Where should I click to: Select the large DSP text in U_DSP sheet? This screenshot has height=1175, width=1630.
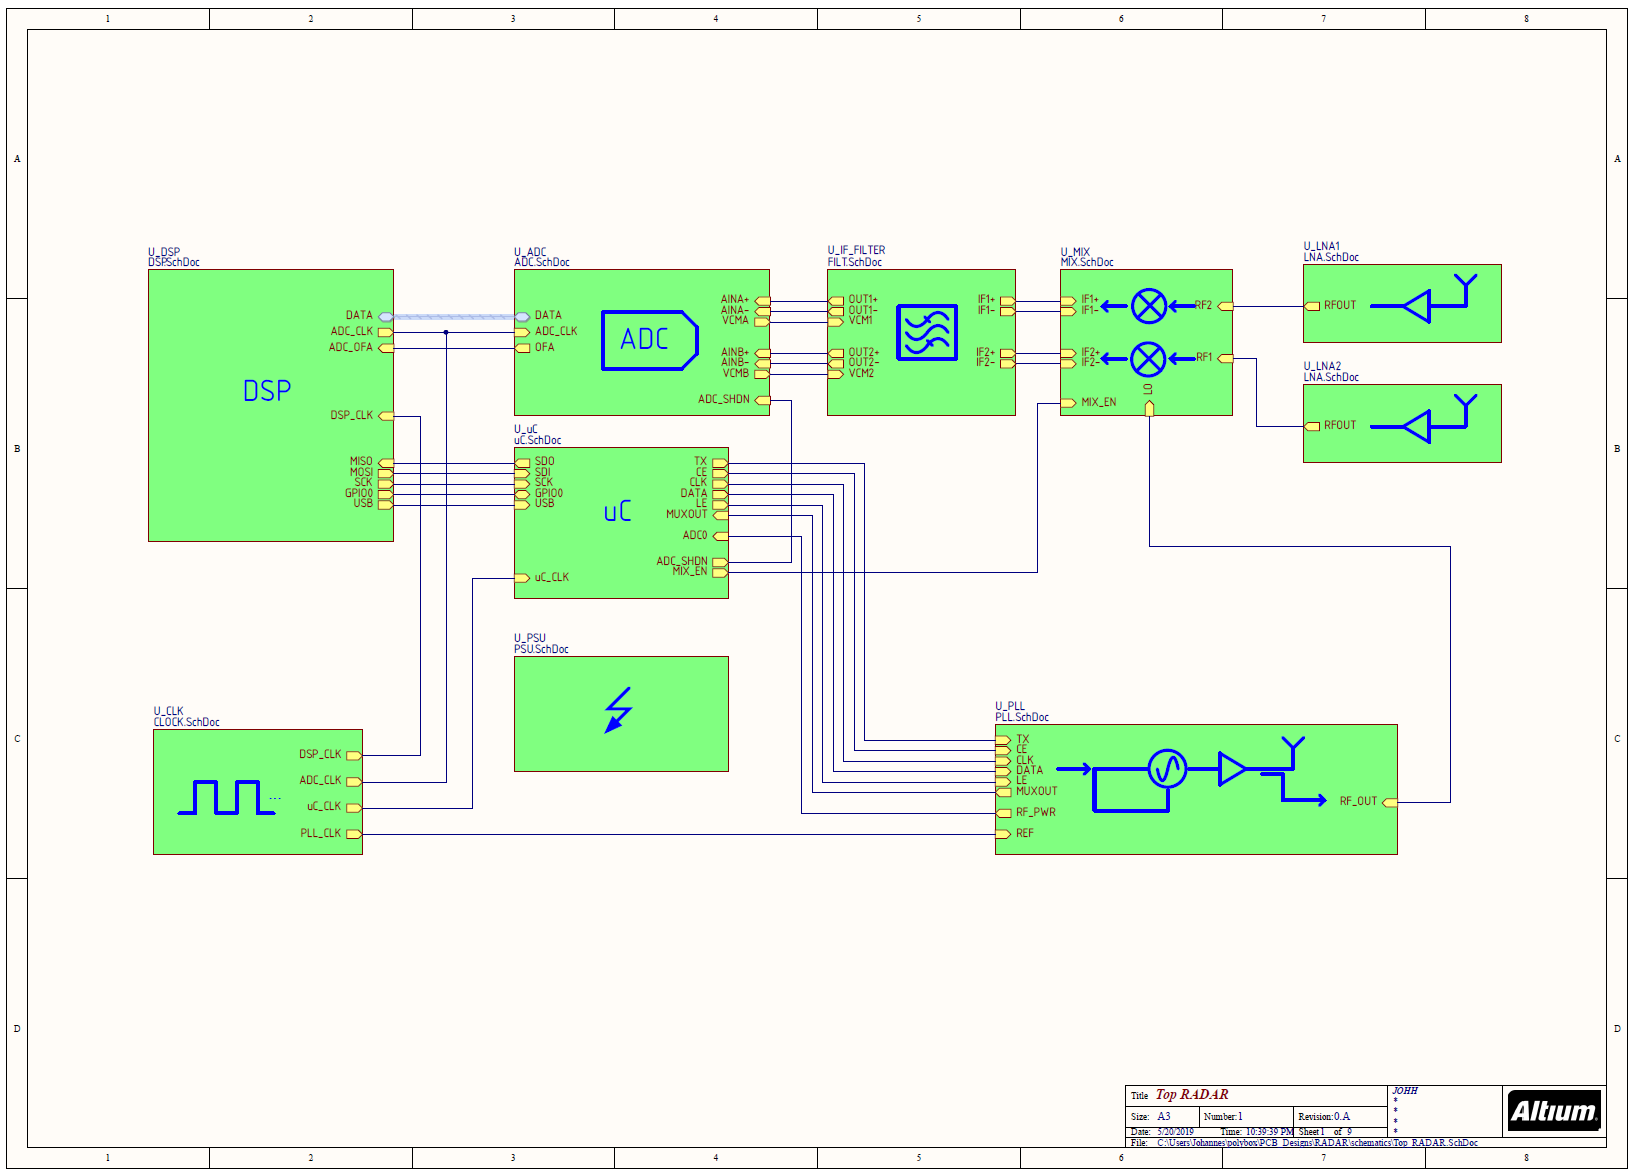pyautogui.click(x=267, y=391)
